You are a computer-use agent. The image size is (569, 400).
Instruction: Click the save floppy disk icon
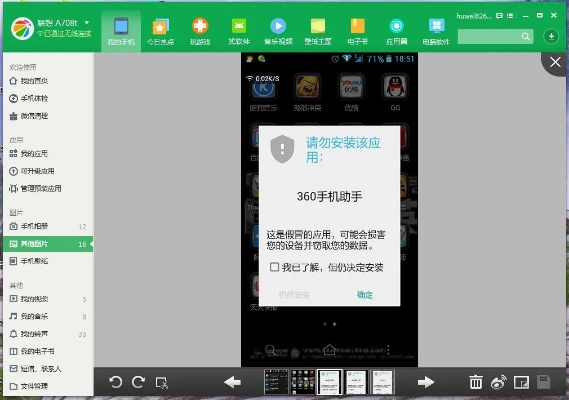click(x=544, y=382)
